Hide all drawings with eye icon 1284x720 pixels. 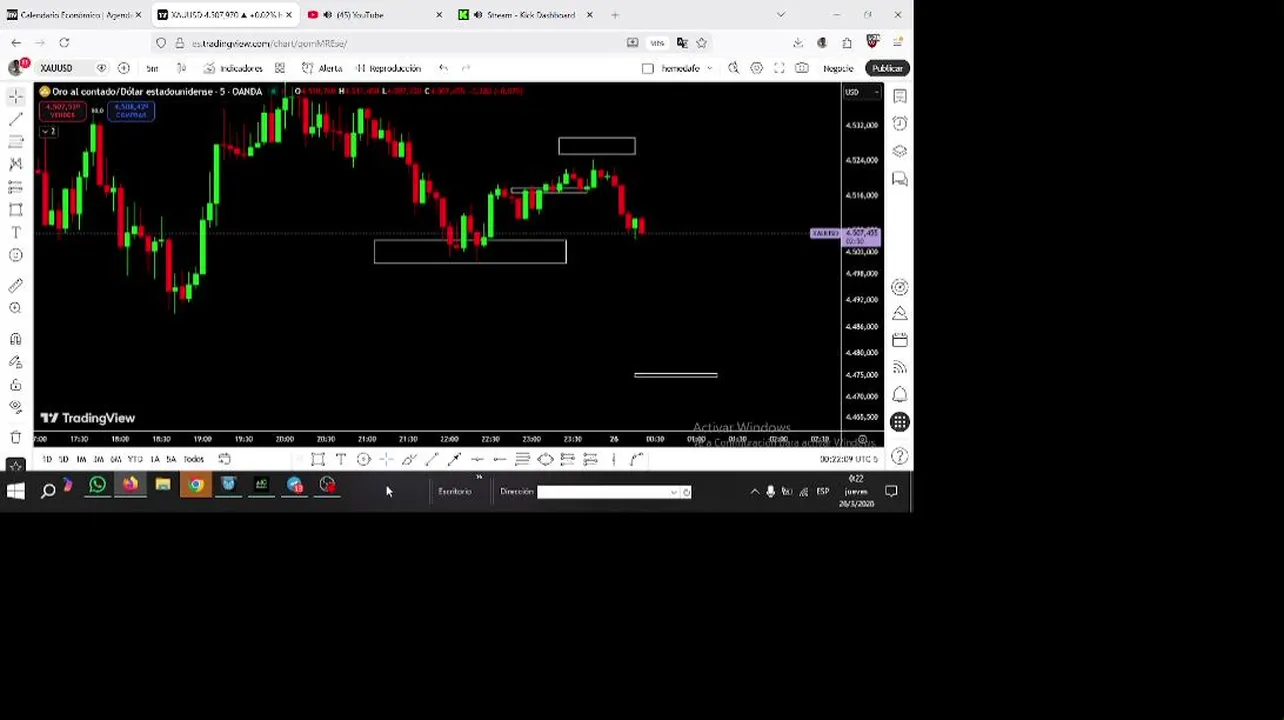click(x=16, y=407)
